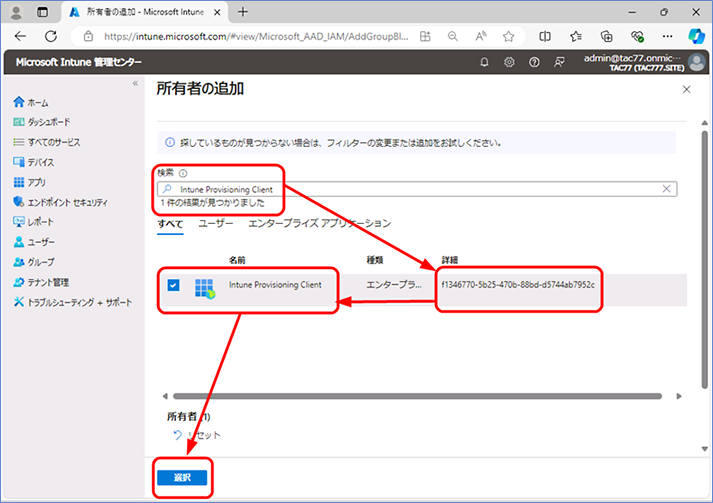Open the favorites list icon
The image size is (713, 503).
(x=576, y=36)
